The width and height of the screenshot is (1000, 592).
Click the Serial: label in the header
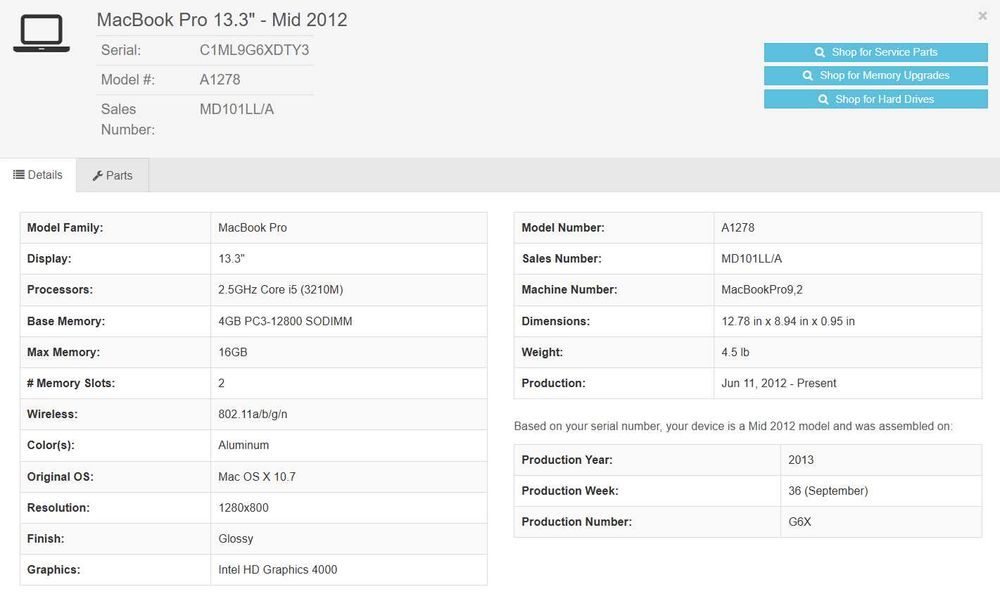tap(121, 50)
